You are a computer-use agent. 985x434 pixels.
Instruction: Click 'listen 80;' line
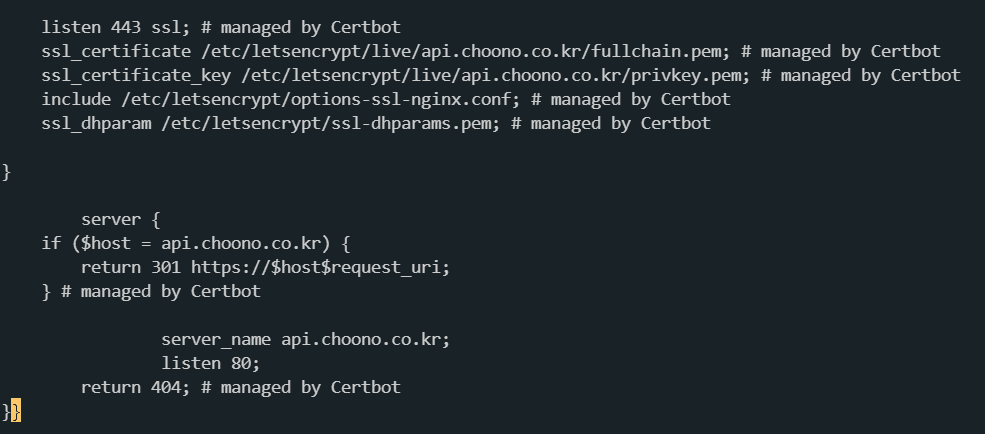coord(210,363)
